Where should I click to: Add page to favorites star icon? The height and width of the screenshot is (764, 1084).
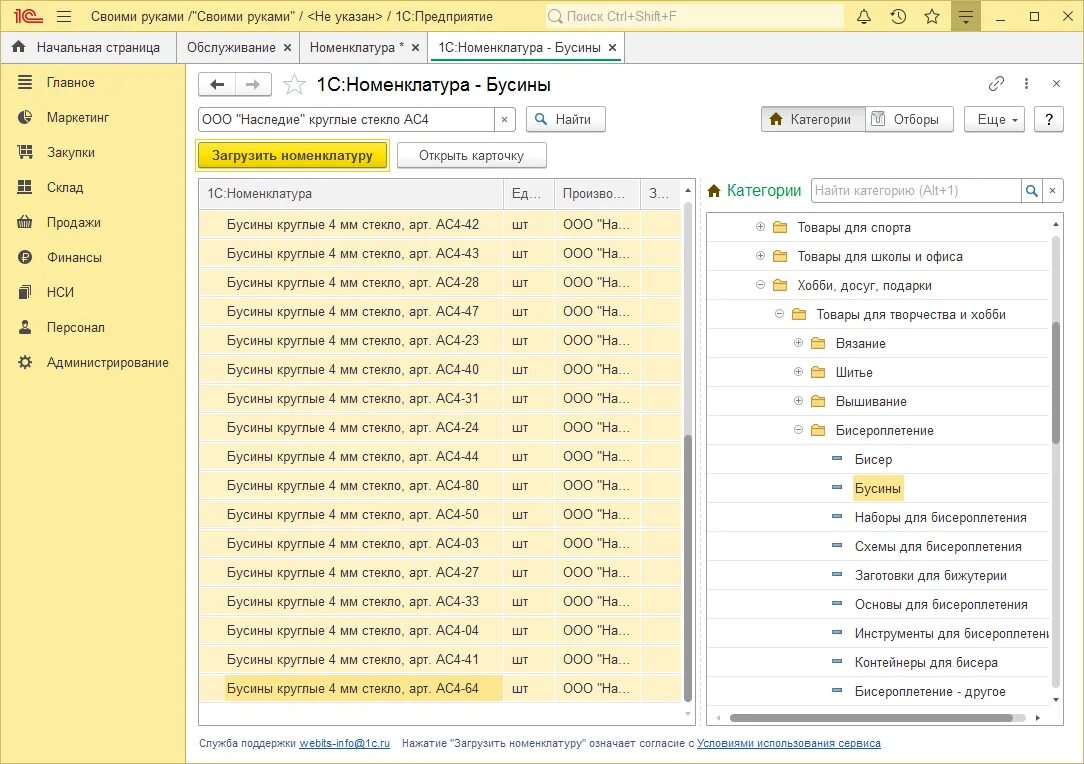click(294, 84)
